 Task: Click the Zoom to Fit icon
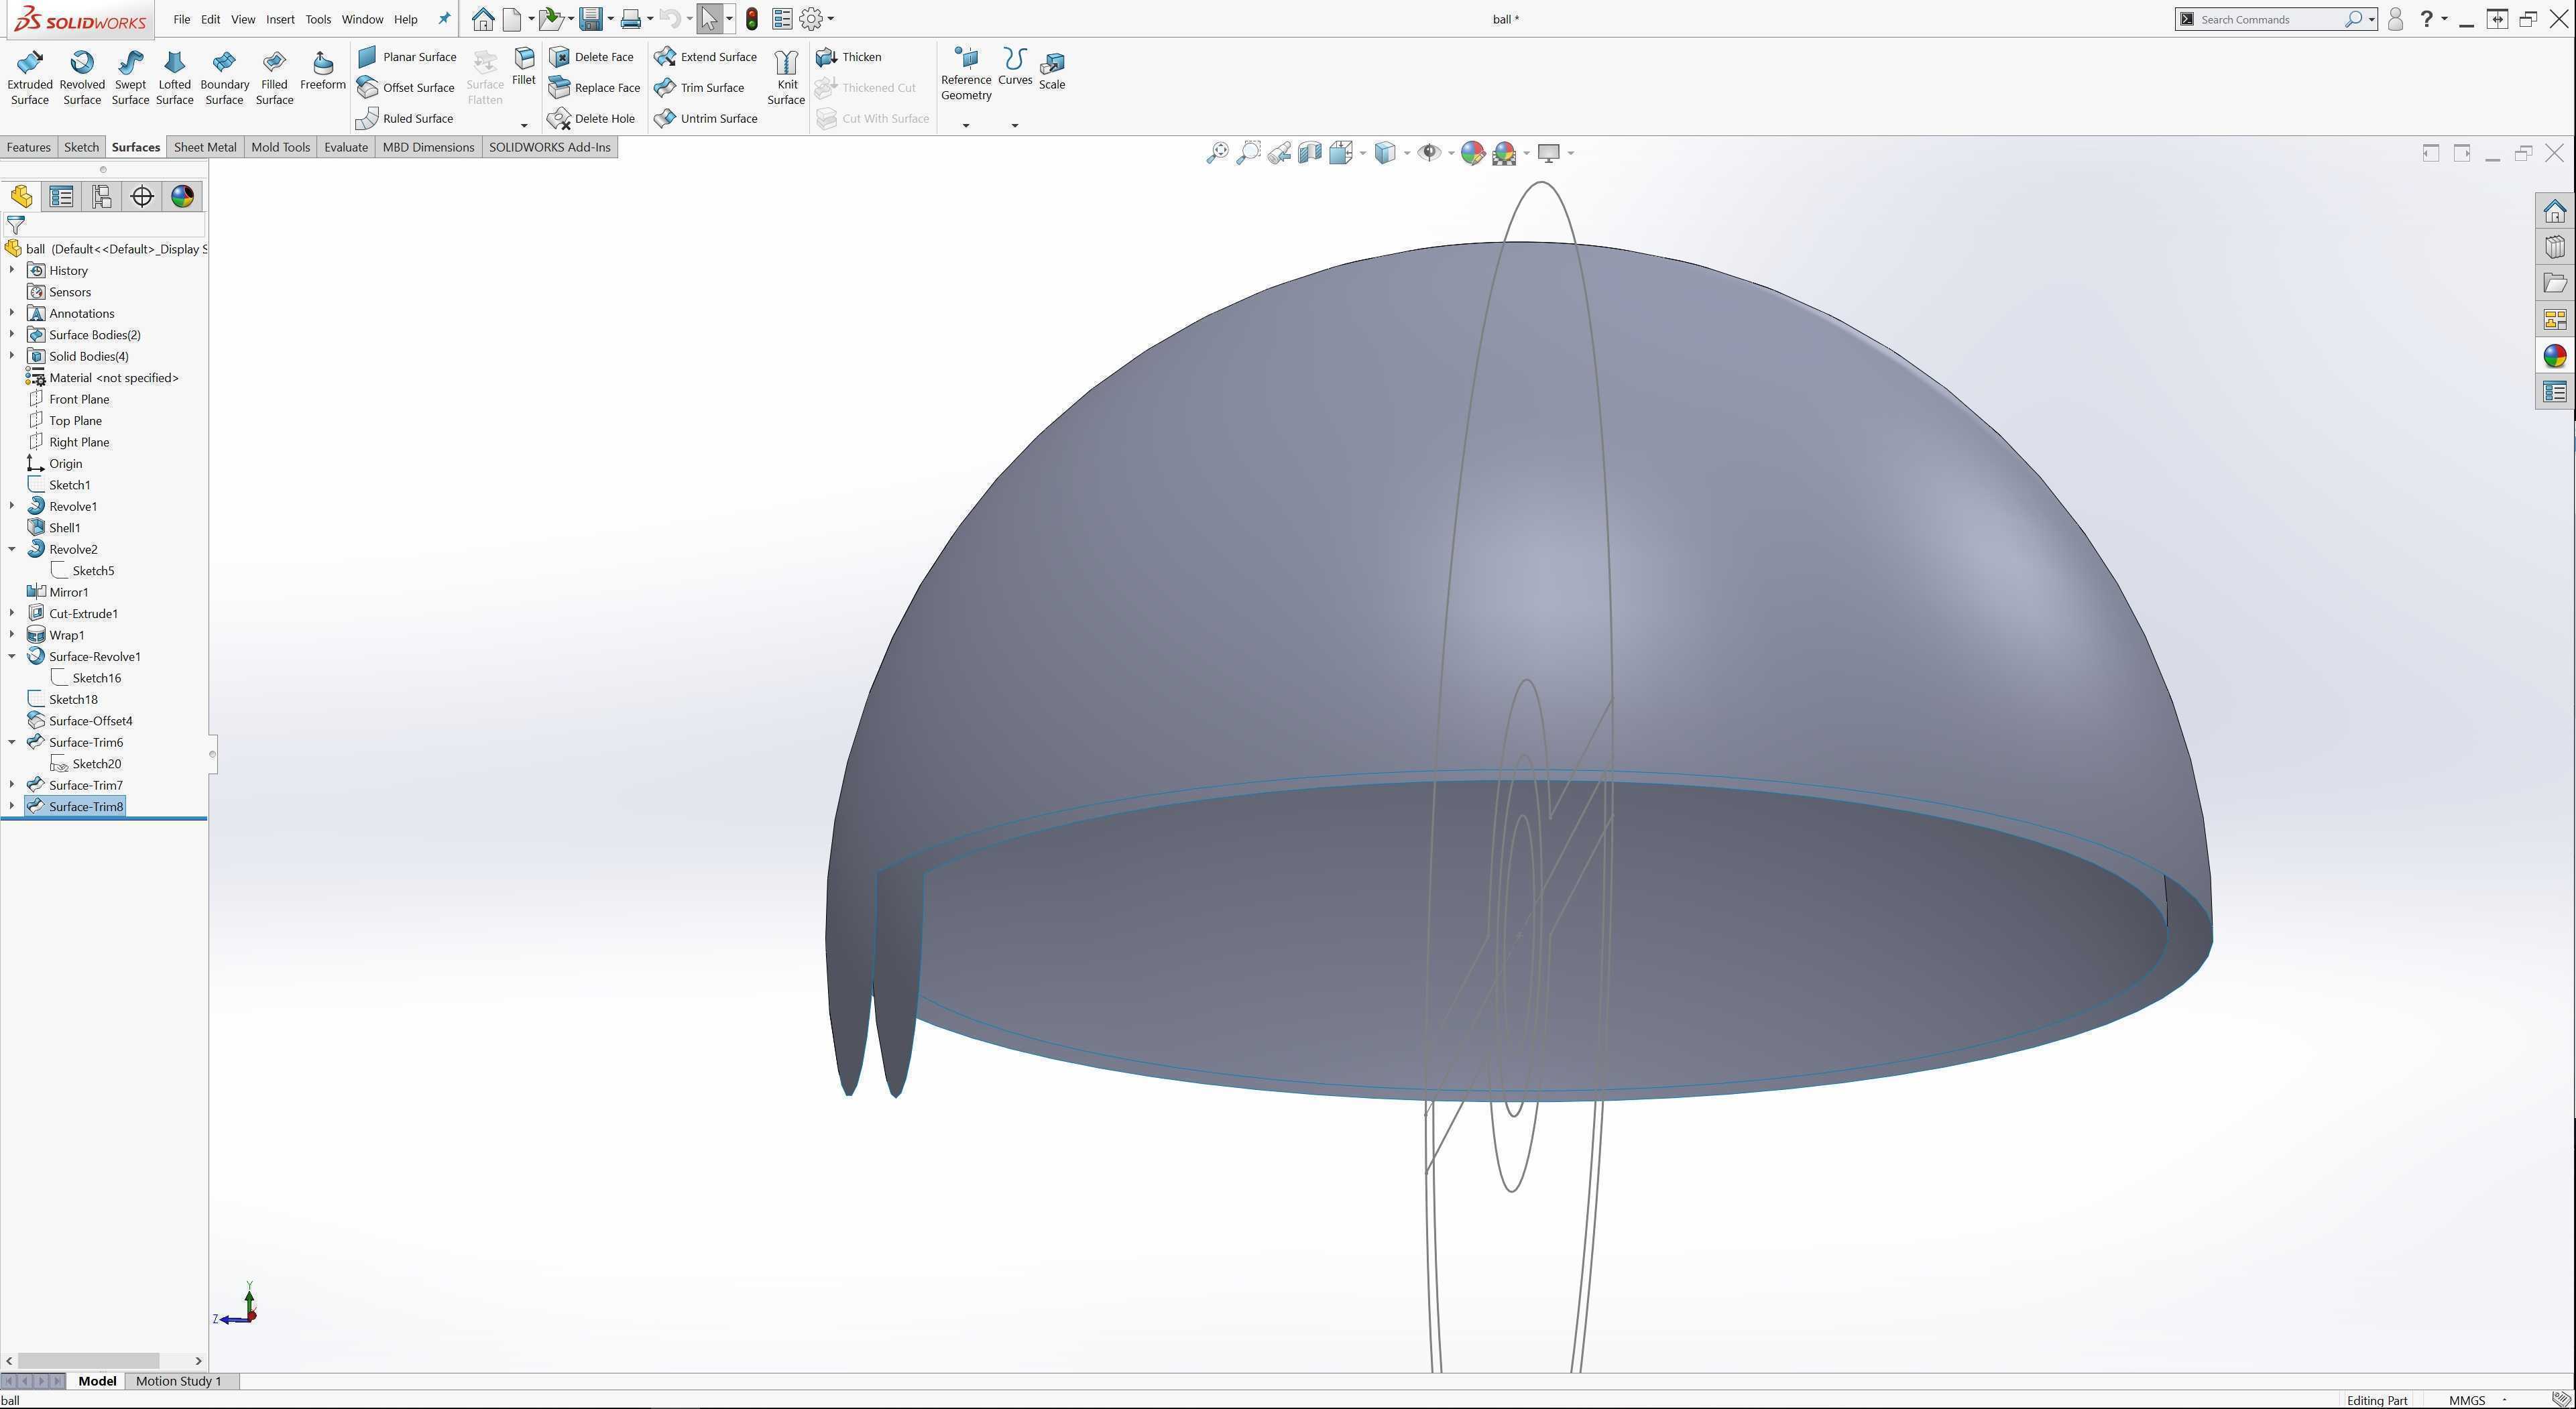(x=1217, y=153)
